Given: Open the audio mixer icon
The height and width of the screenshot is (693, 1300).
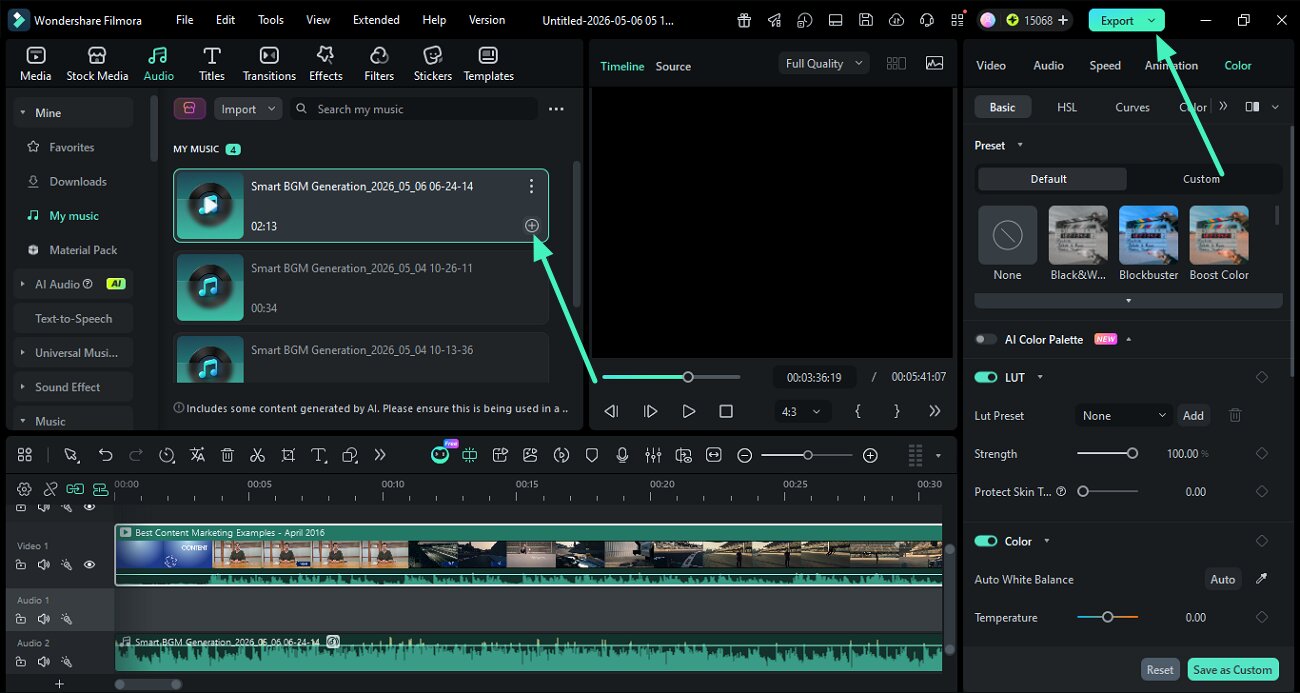Looking at the screenshot, I should [653, 455].
